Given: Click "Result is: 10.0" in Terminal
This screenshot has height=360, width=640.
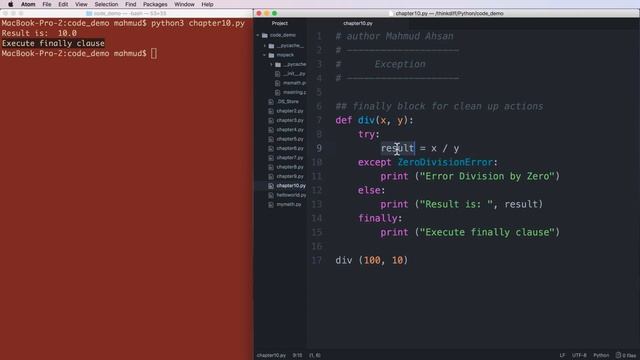Looking at the screenshot, I should (39, 33).
